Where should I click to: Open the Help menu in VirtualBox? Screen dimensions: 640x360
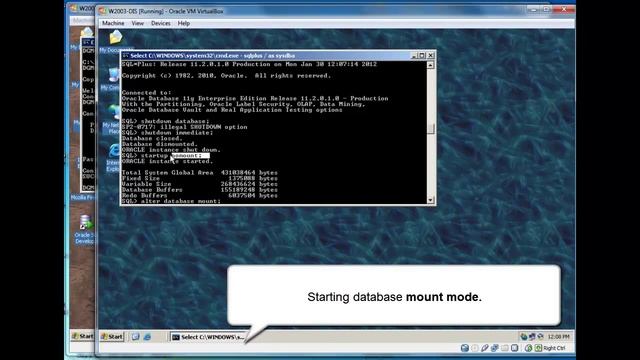click(184, 23)
